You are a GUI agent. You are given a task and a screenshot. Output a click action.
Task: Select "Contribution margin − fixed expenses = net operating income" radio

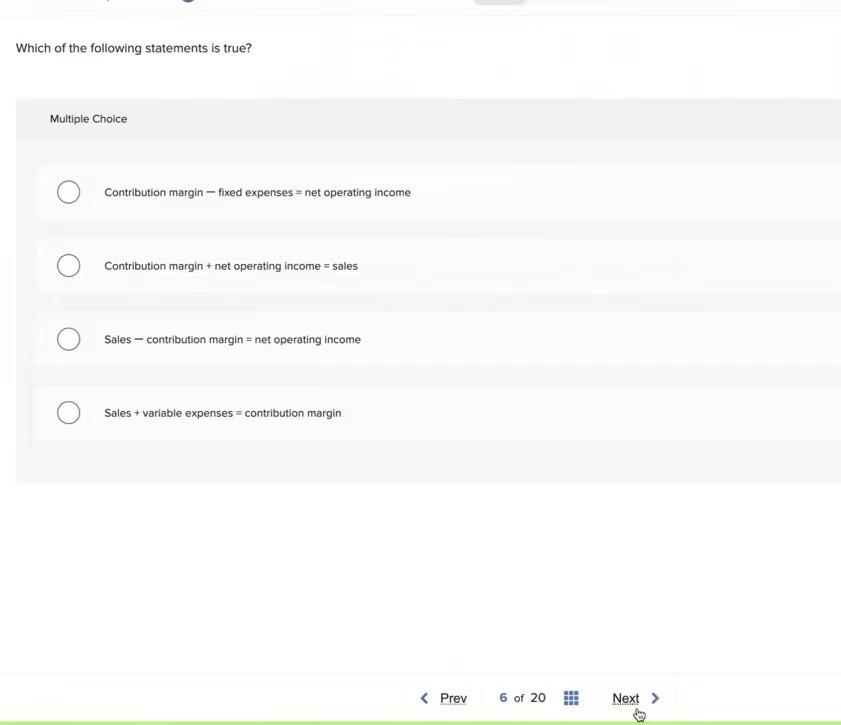click(69, 192)
